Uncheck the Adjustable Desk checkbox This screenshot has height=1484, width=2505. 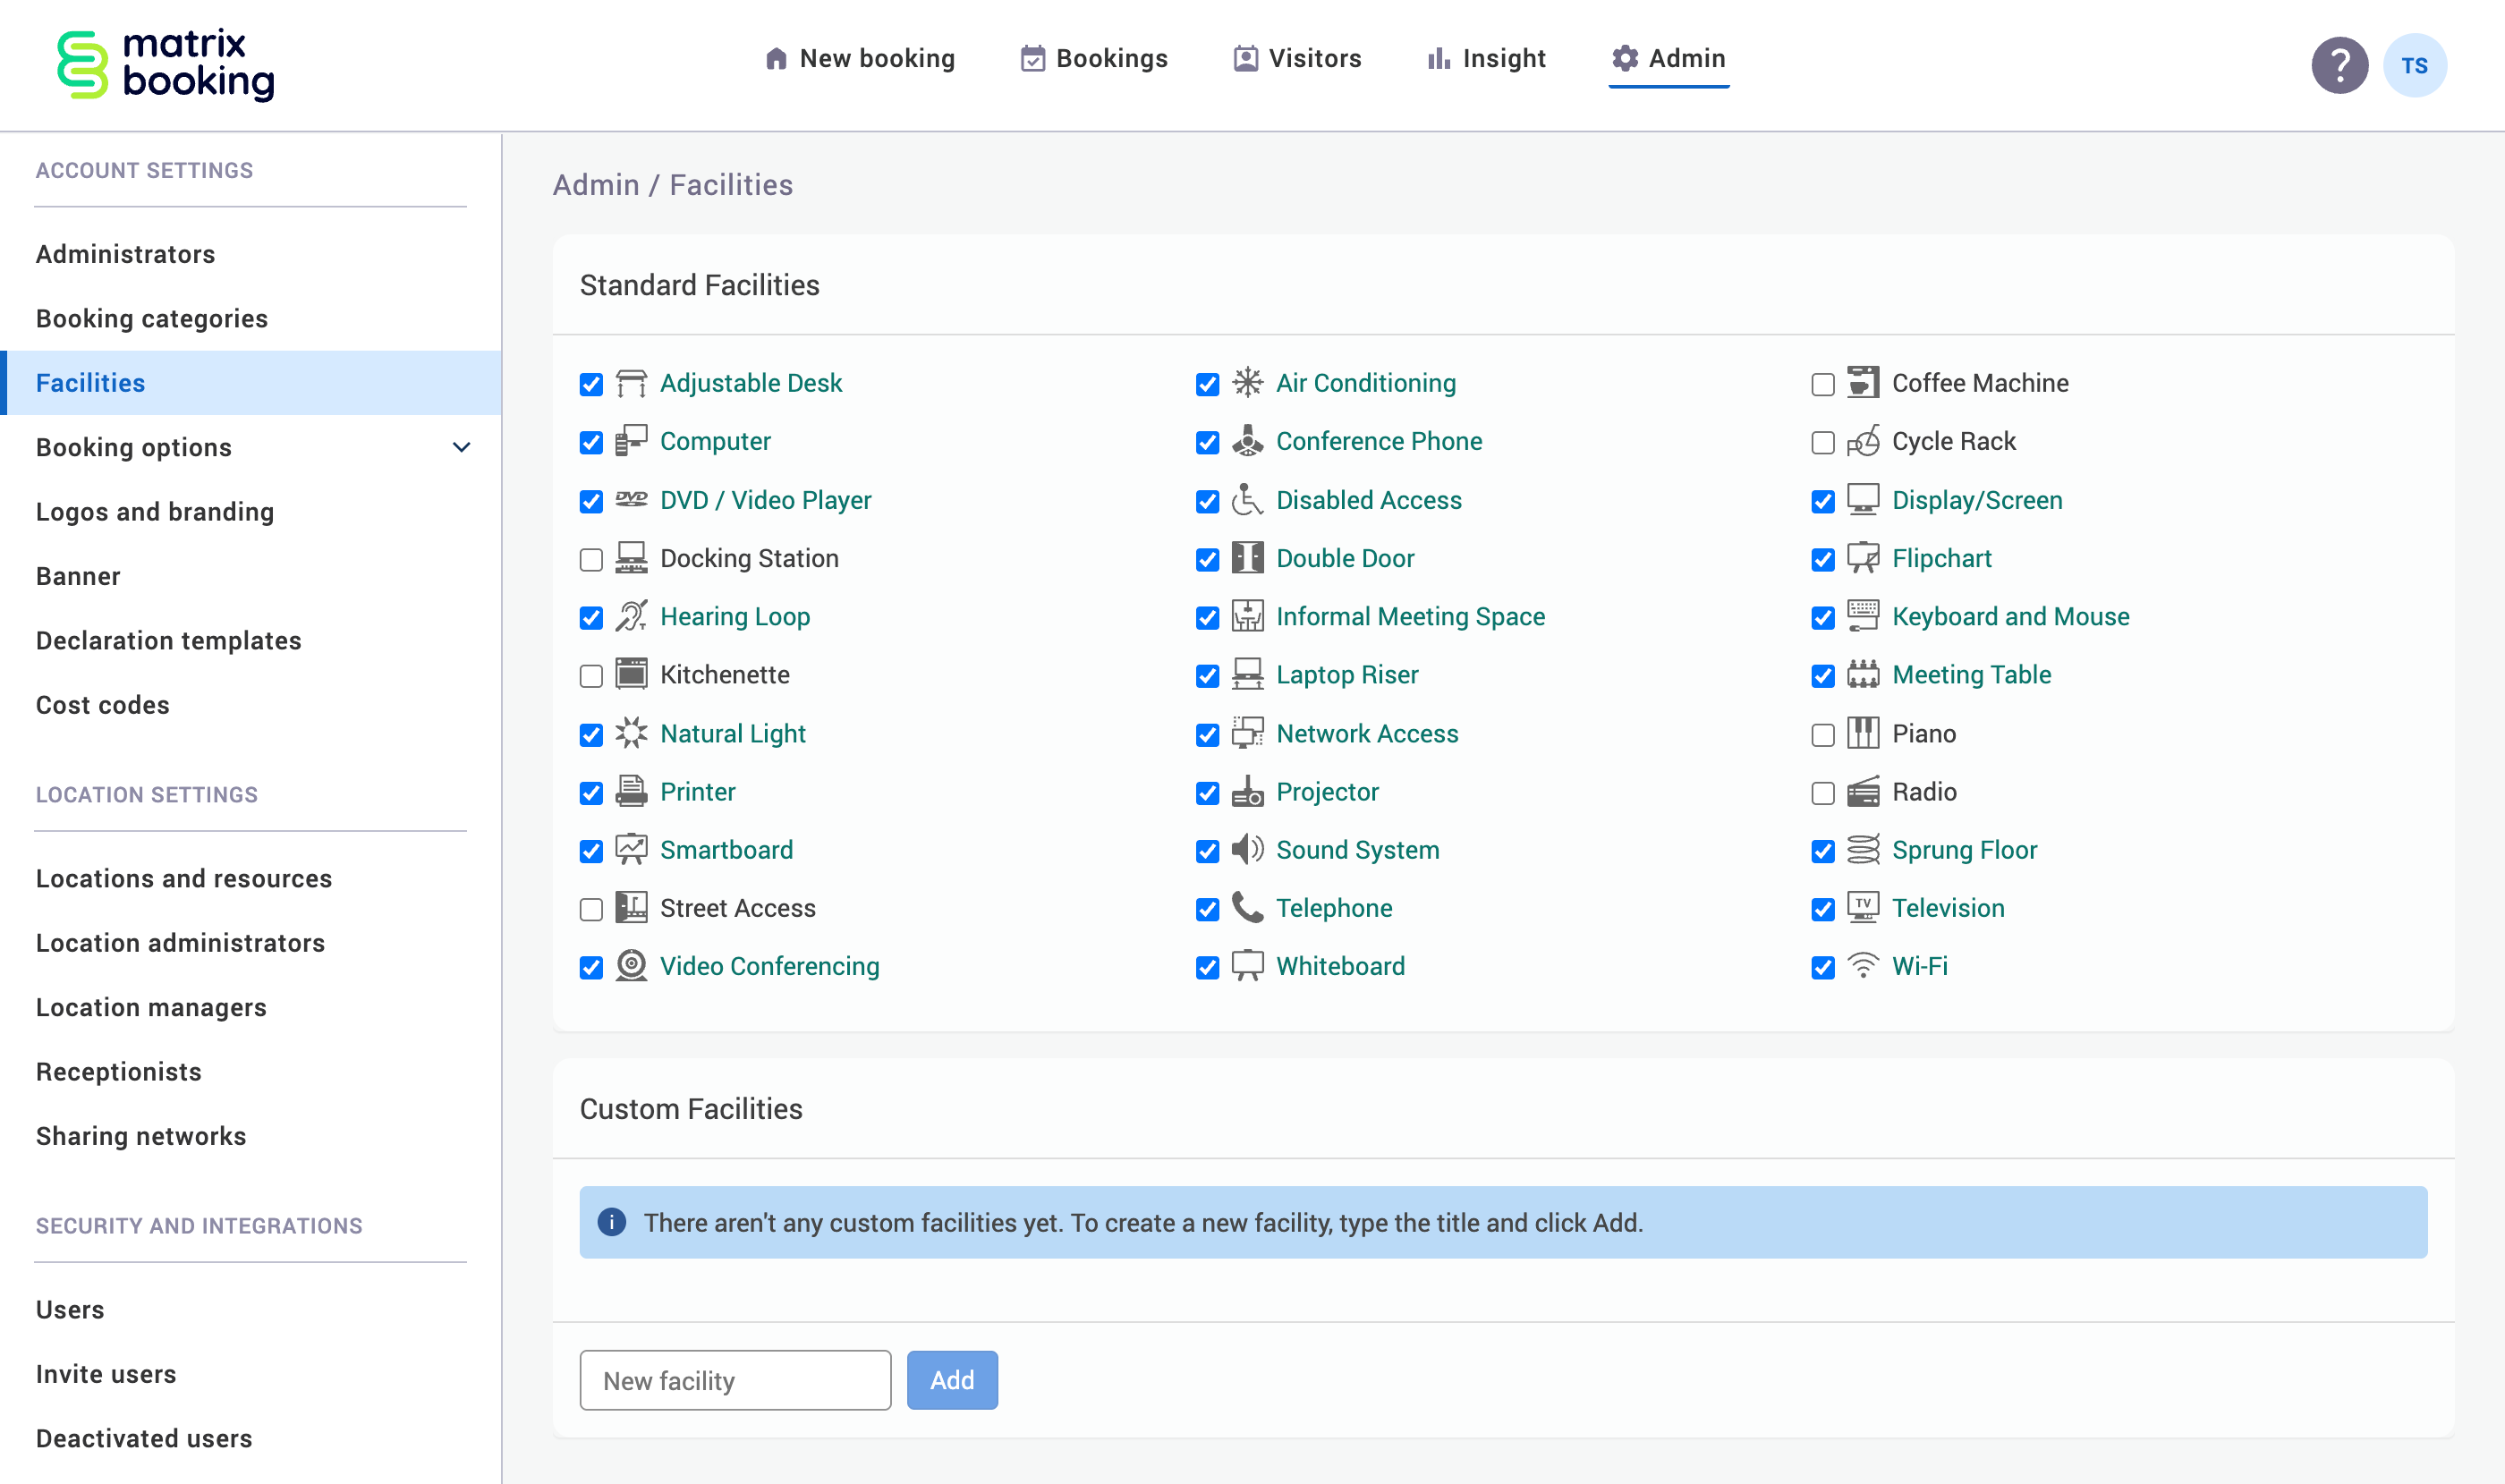coord(591,385)
